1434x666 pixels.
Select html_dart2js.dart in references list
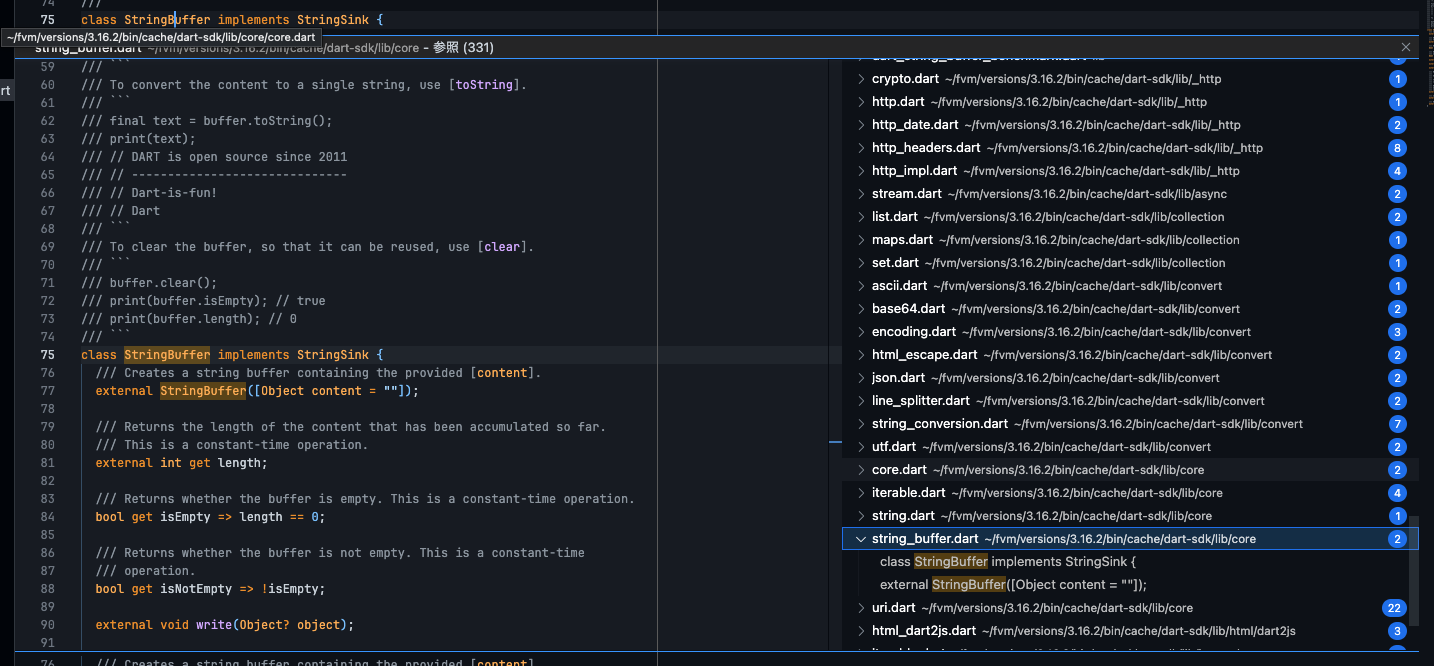(x=1130, y=631)
